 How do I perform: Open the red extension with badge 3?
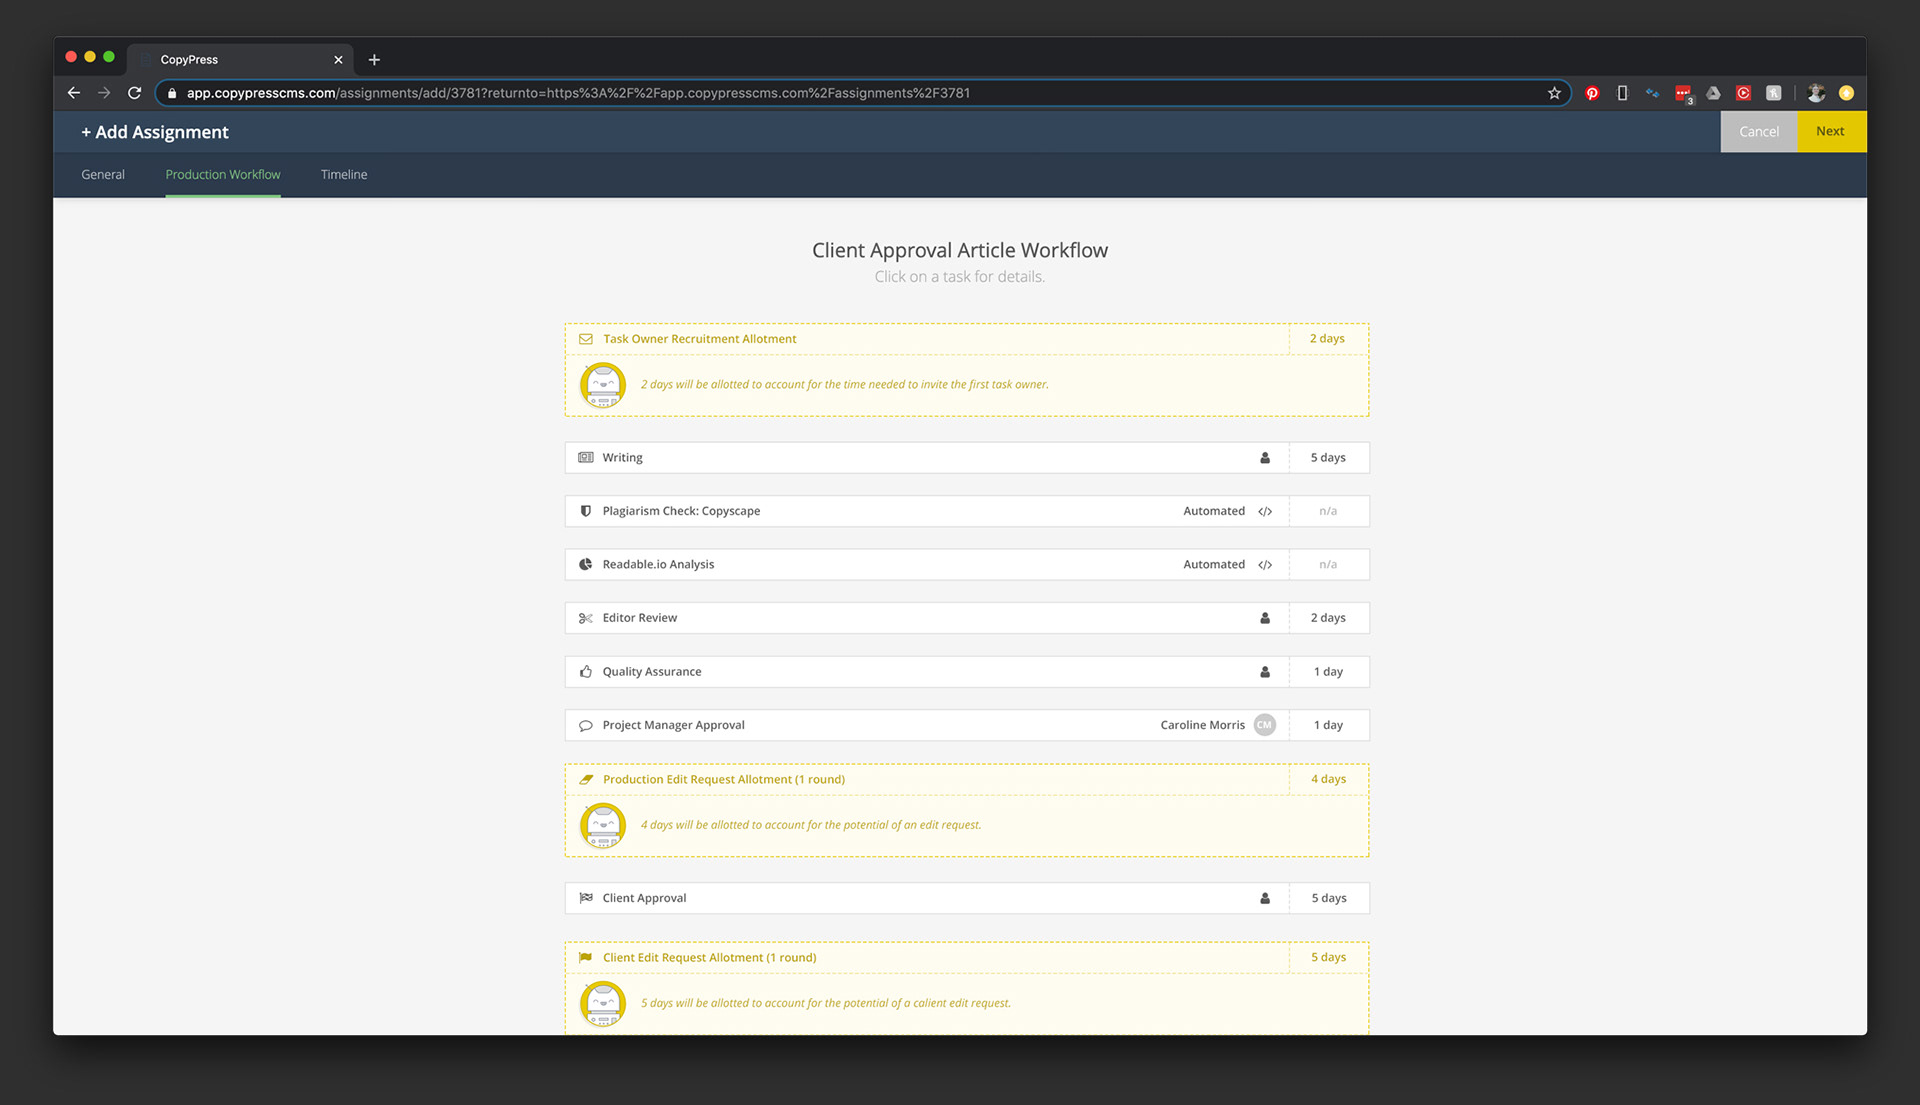1684,94
